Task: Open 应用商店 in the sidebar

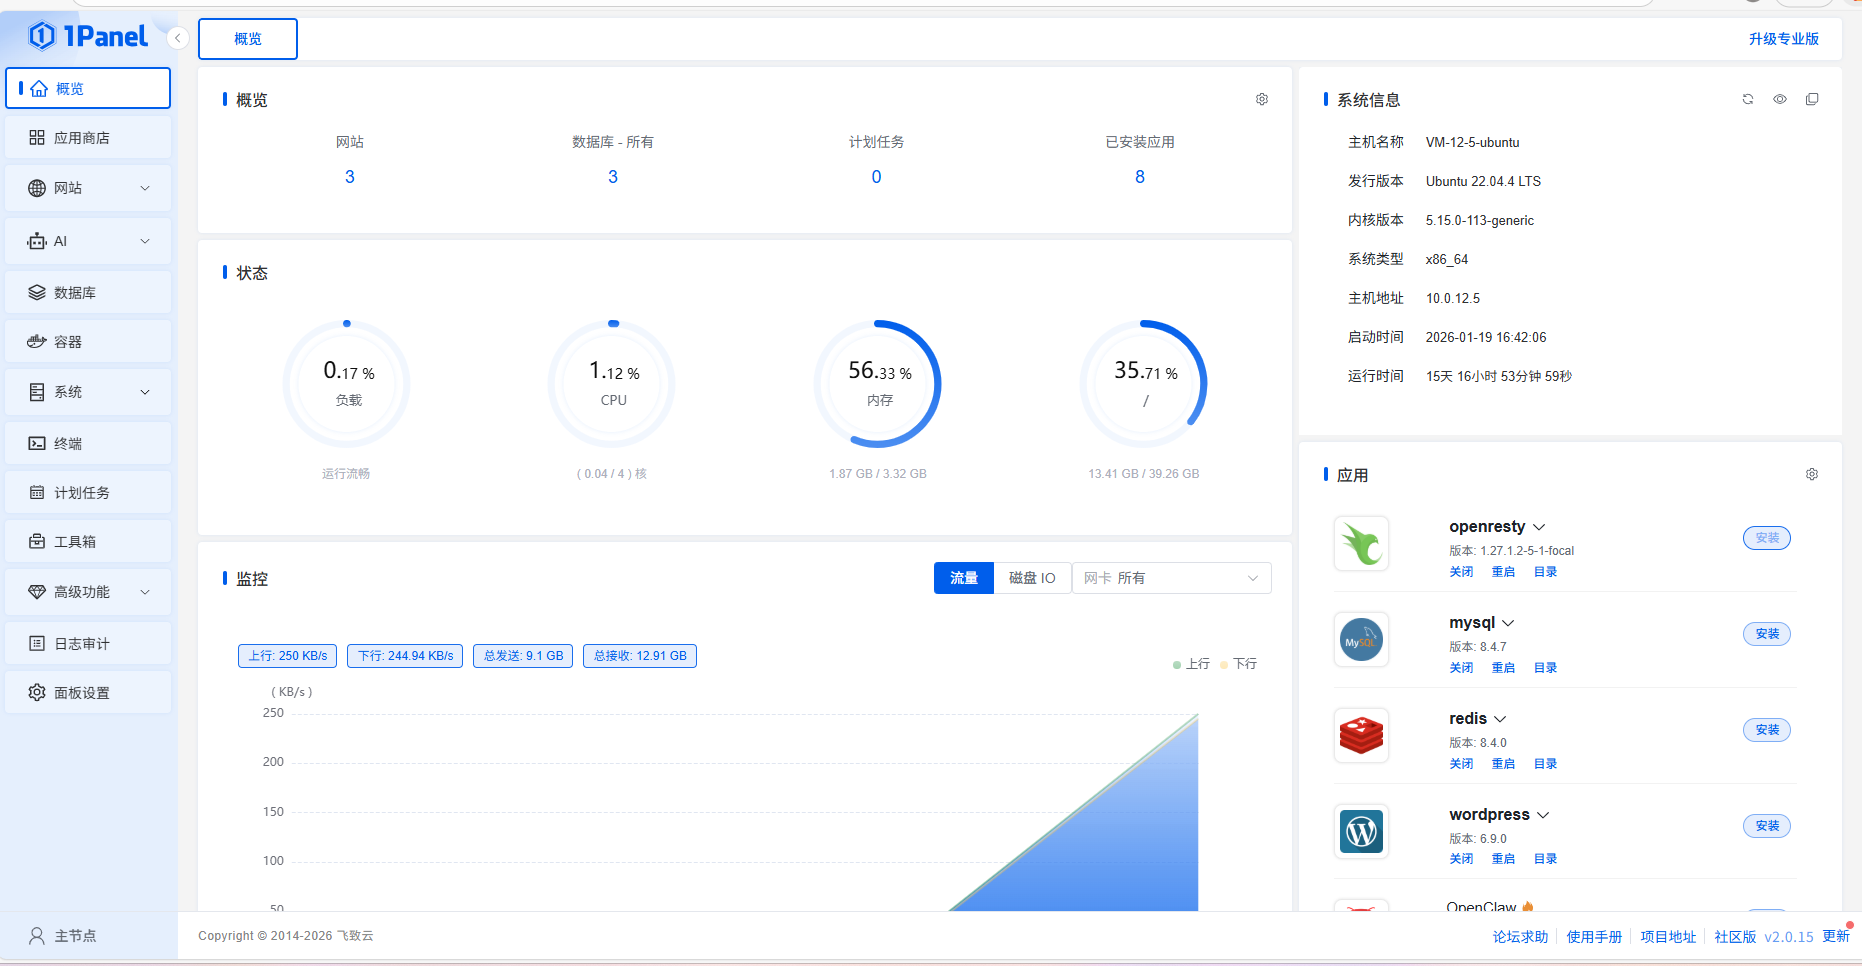Action: click(x=88, y=138)
